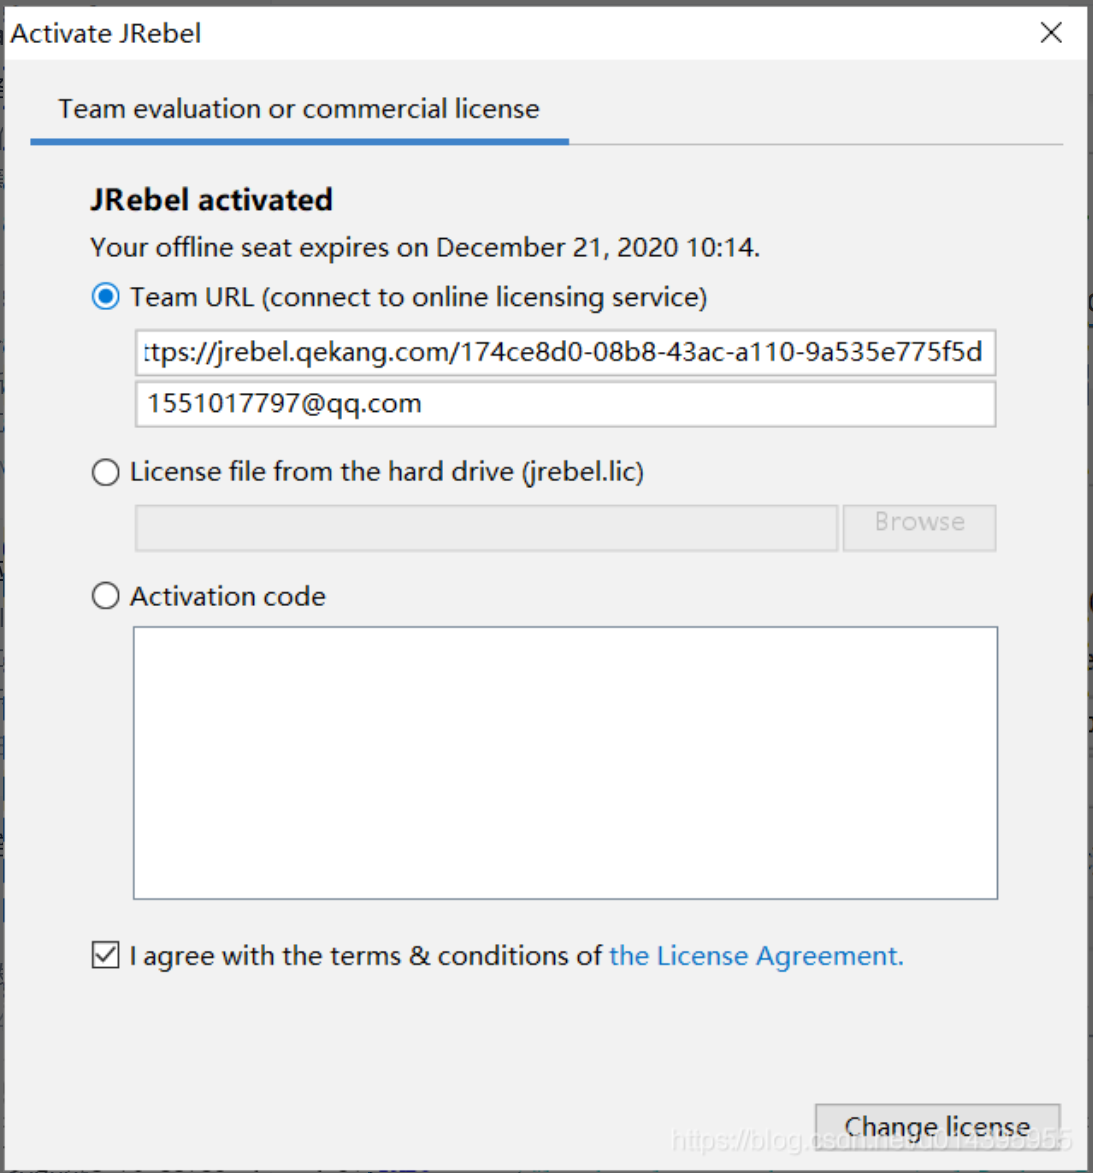Click the offline seat expiry date message

pos(425,248)
